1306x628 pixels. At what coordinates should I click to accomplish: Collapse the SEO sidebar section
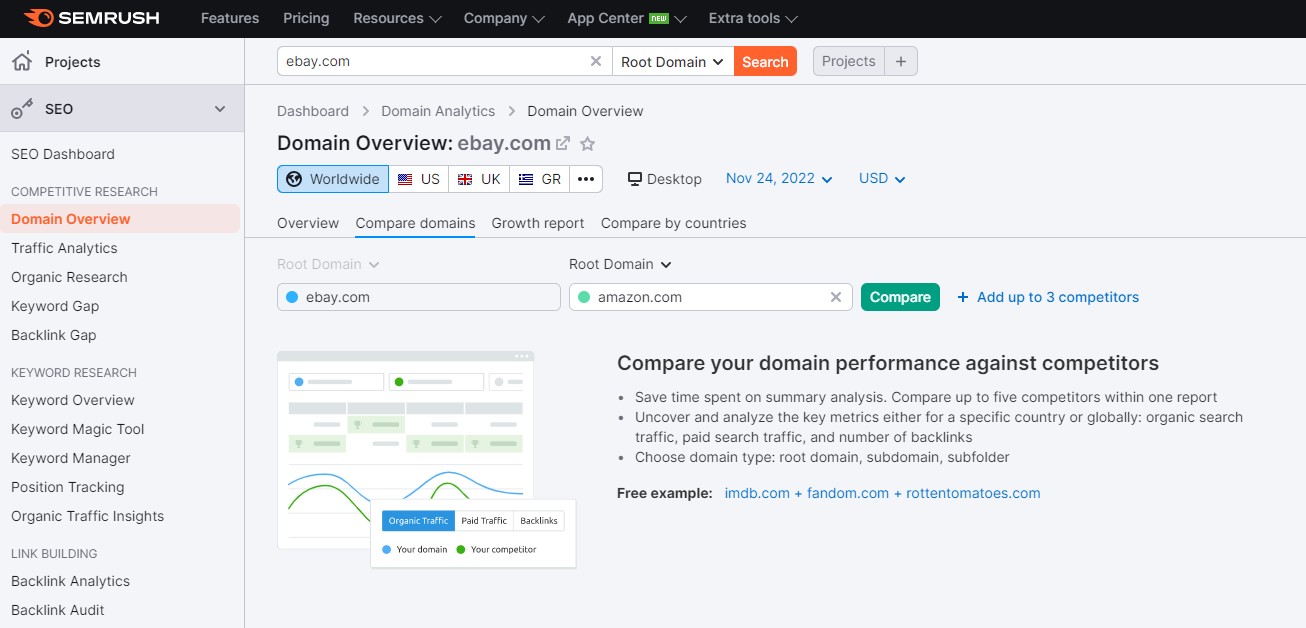point(220,109)
